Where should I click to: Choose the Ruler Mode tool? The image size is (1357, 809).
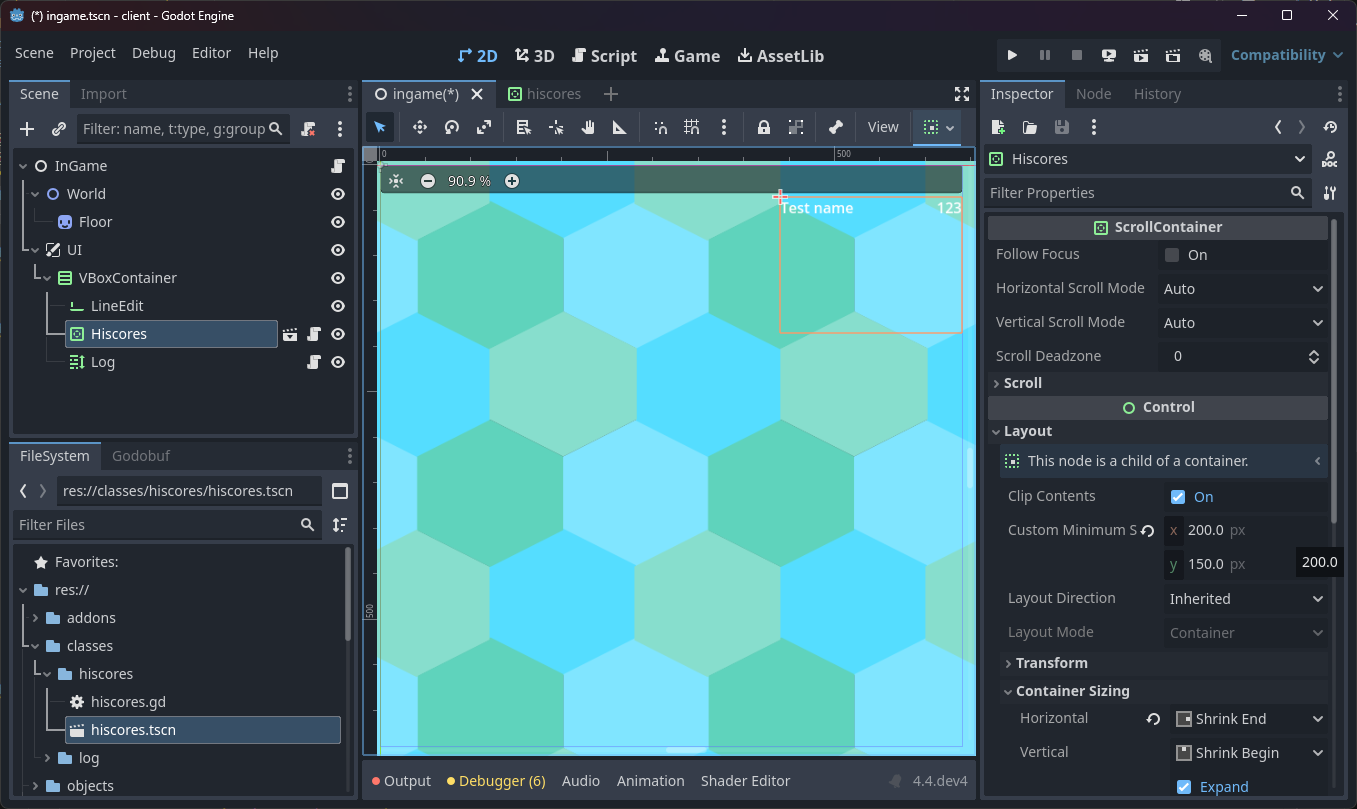[x=620, y=127]
